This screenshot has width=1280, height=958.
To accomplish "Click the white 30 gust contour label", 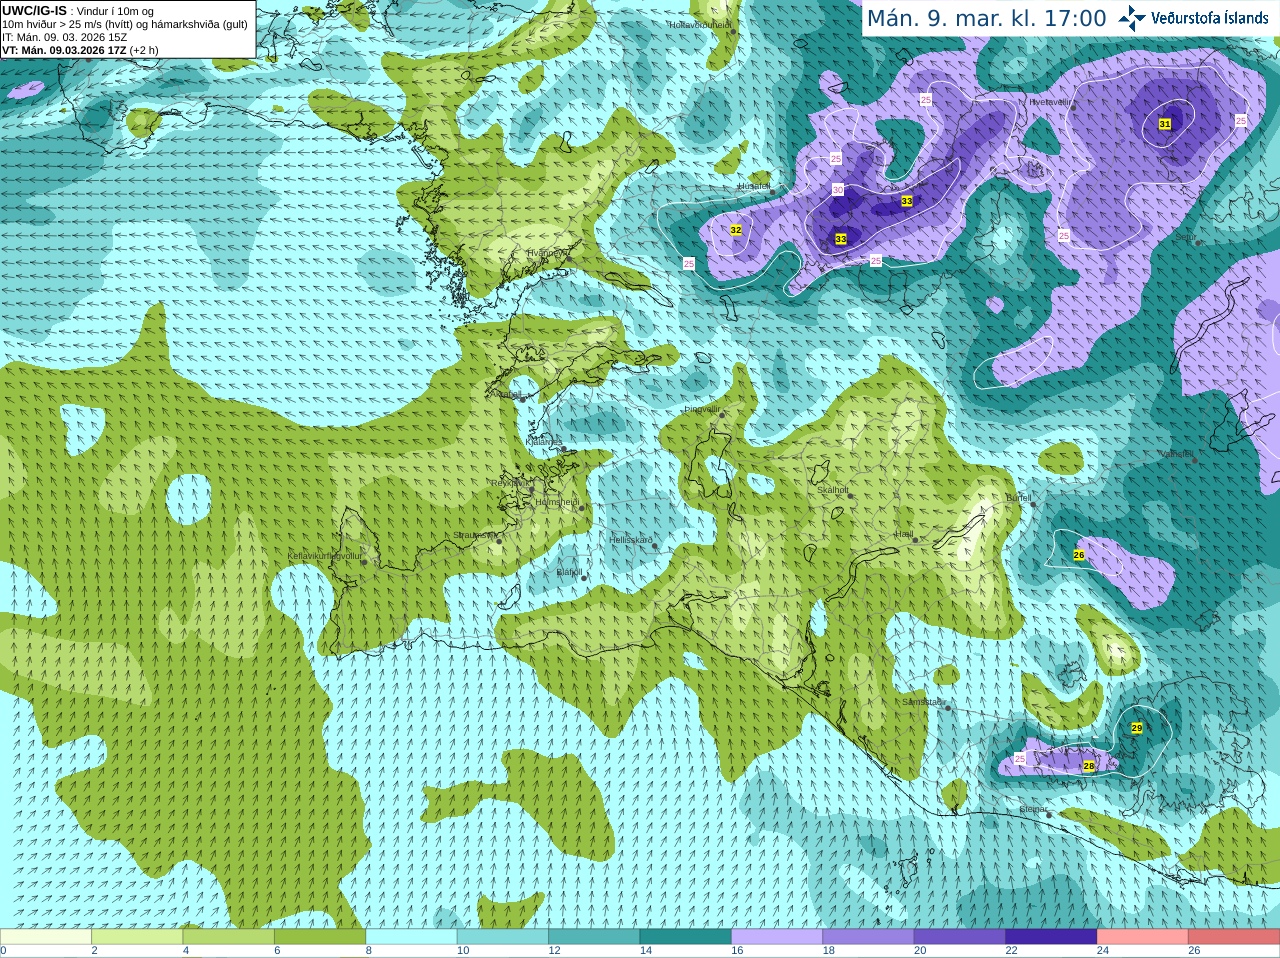I will tap(838, 190).
